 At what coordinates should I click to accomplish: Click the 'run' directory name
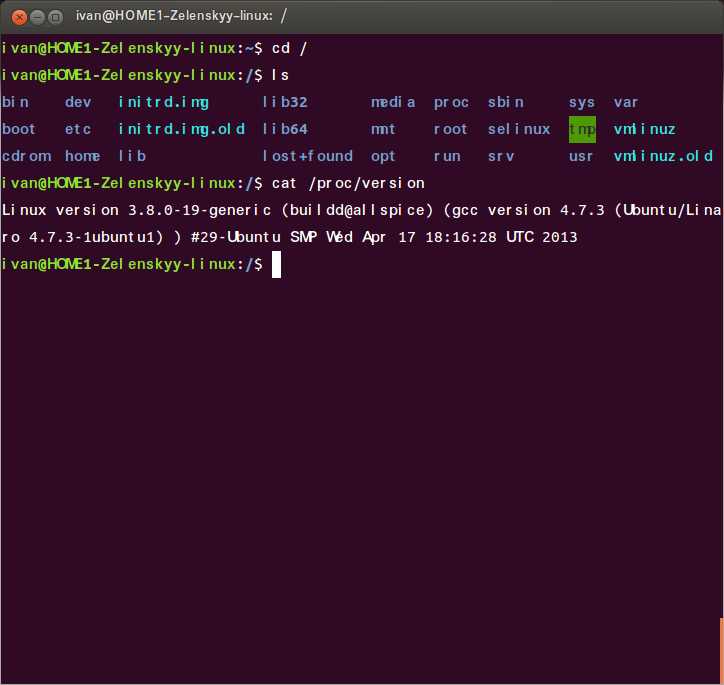click(447, 156)
